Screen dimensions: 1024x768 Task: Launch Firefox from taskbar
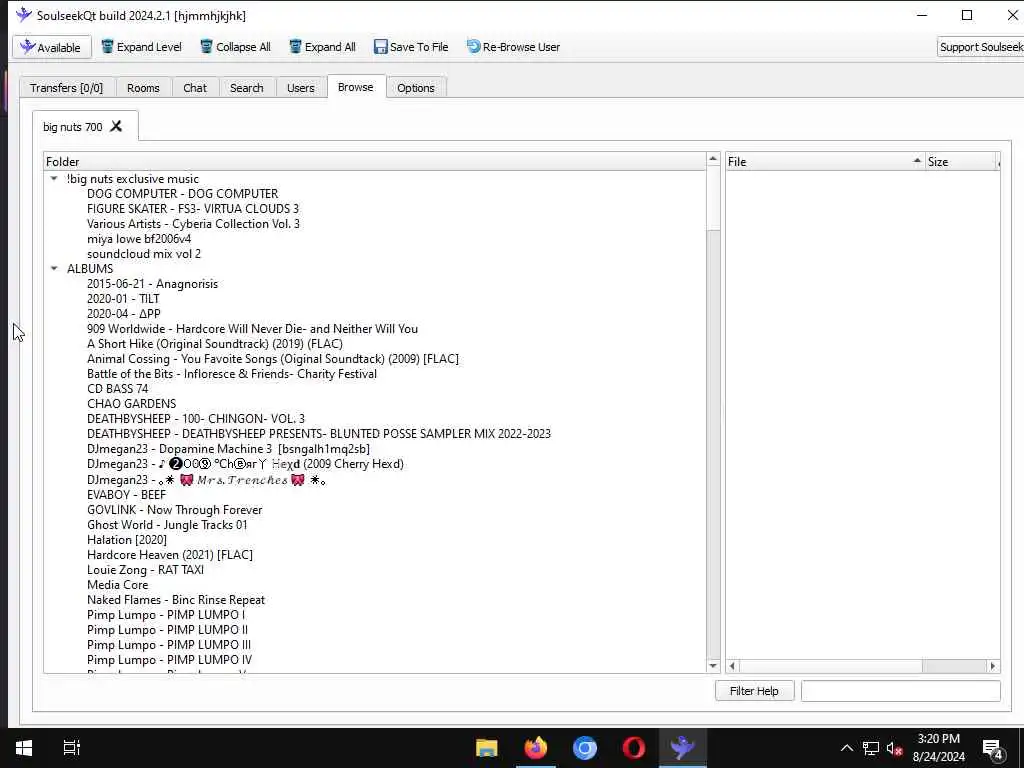click(x=536, y=748)
